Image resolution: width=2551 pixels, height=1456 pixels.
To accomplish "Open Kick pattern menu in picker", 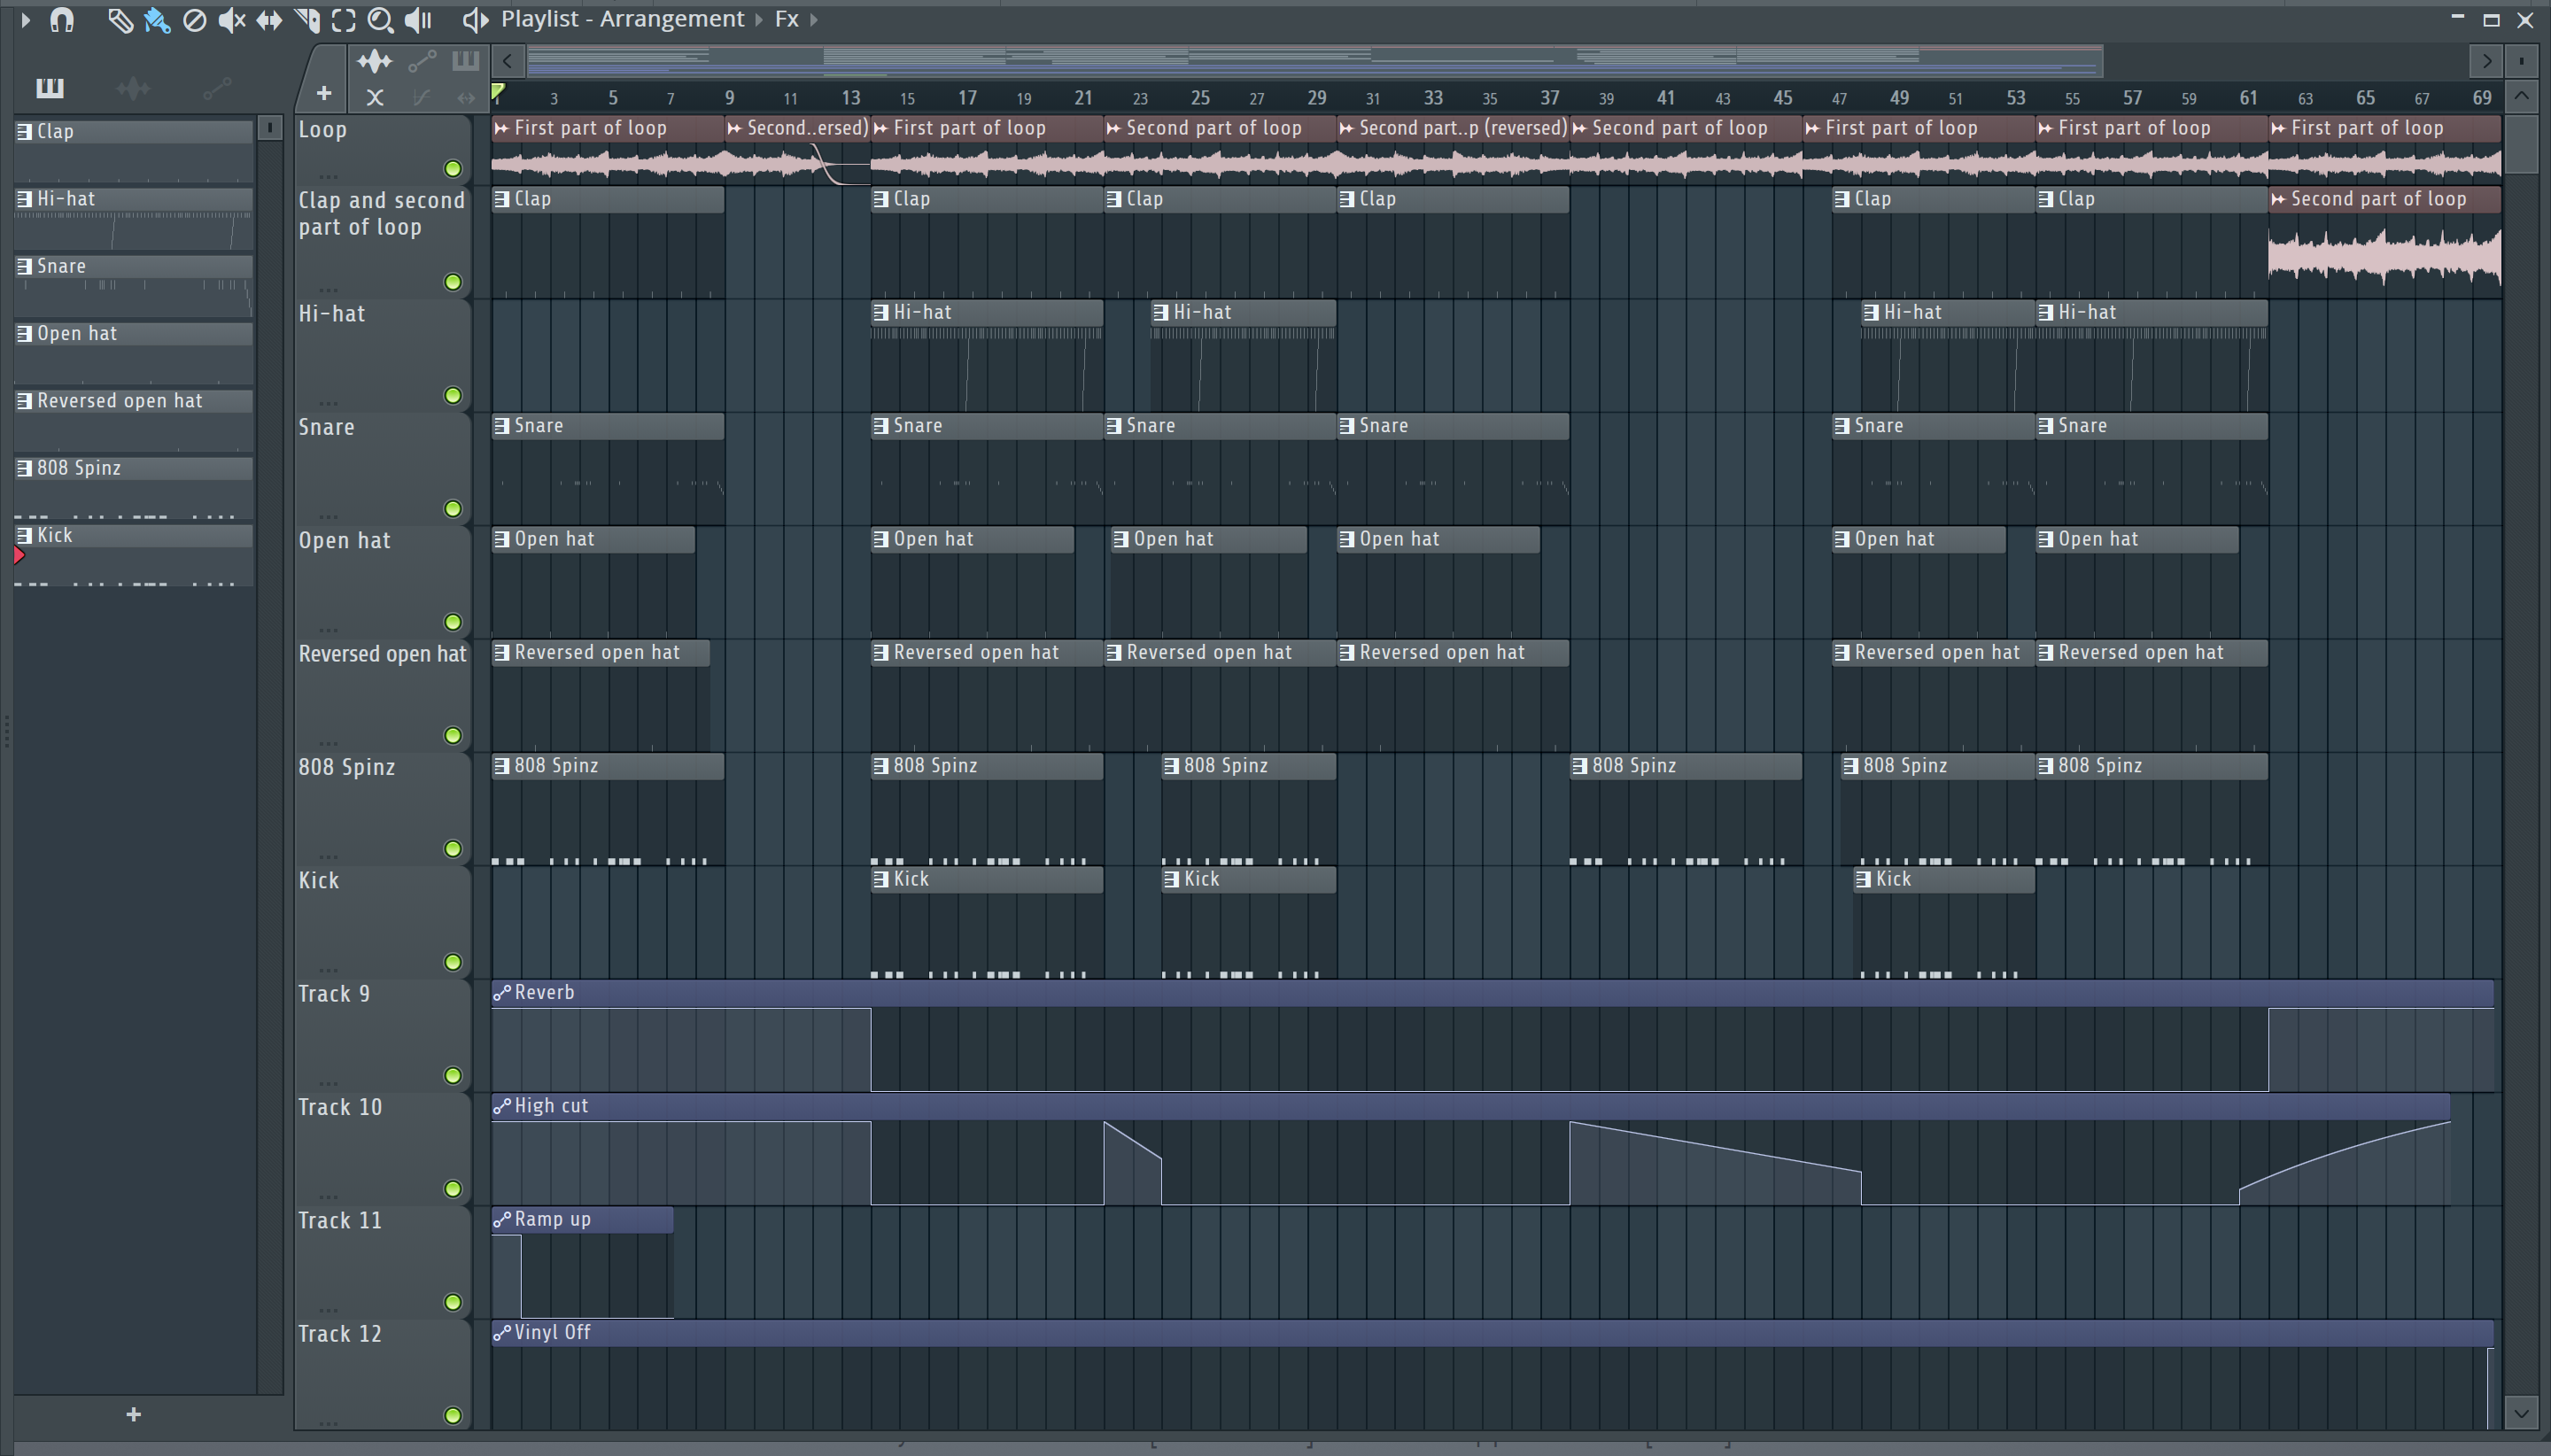I will click(24, 535).
